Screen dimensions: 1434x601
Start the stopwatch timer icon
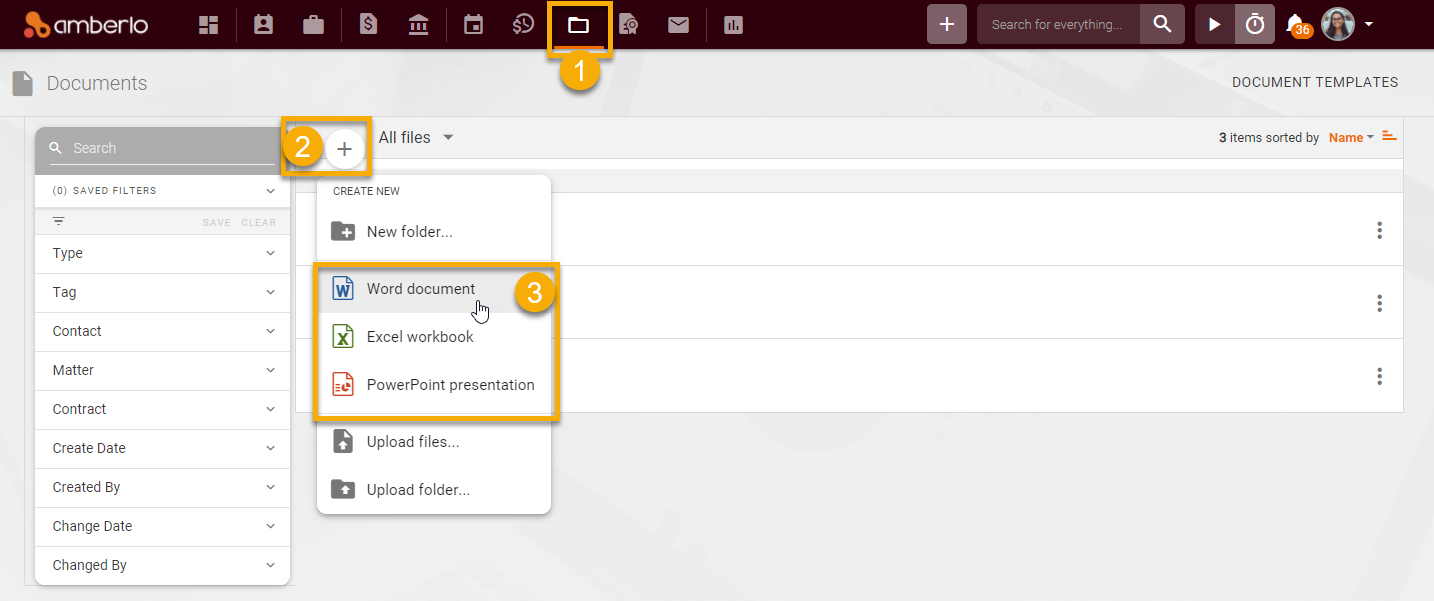click(x=1254, y=23)
